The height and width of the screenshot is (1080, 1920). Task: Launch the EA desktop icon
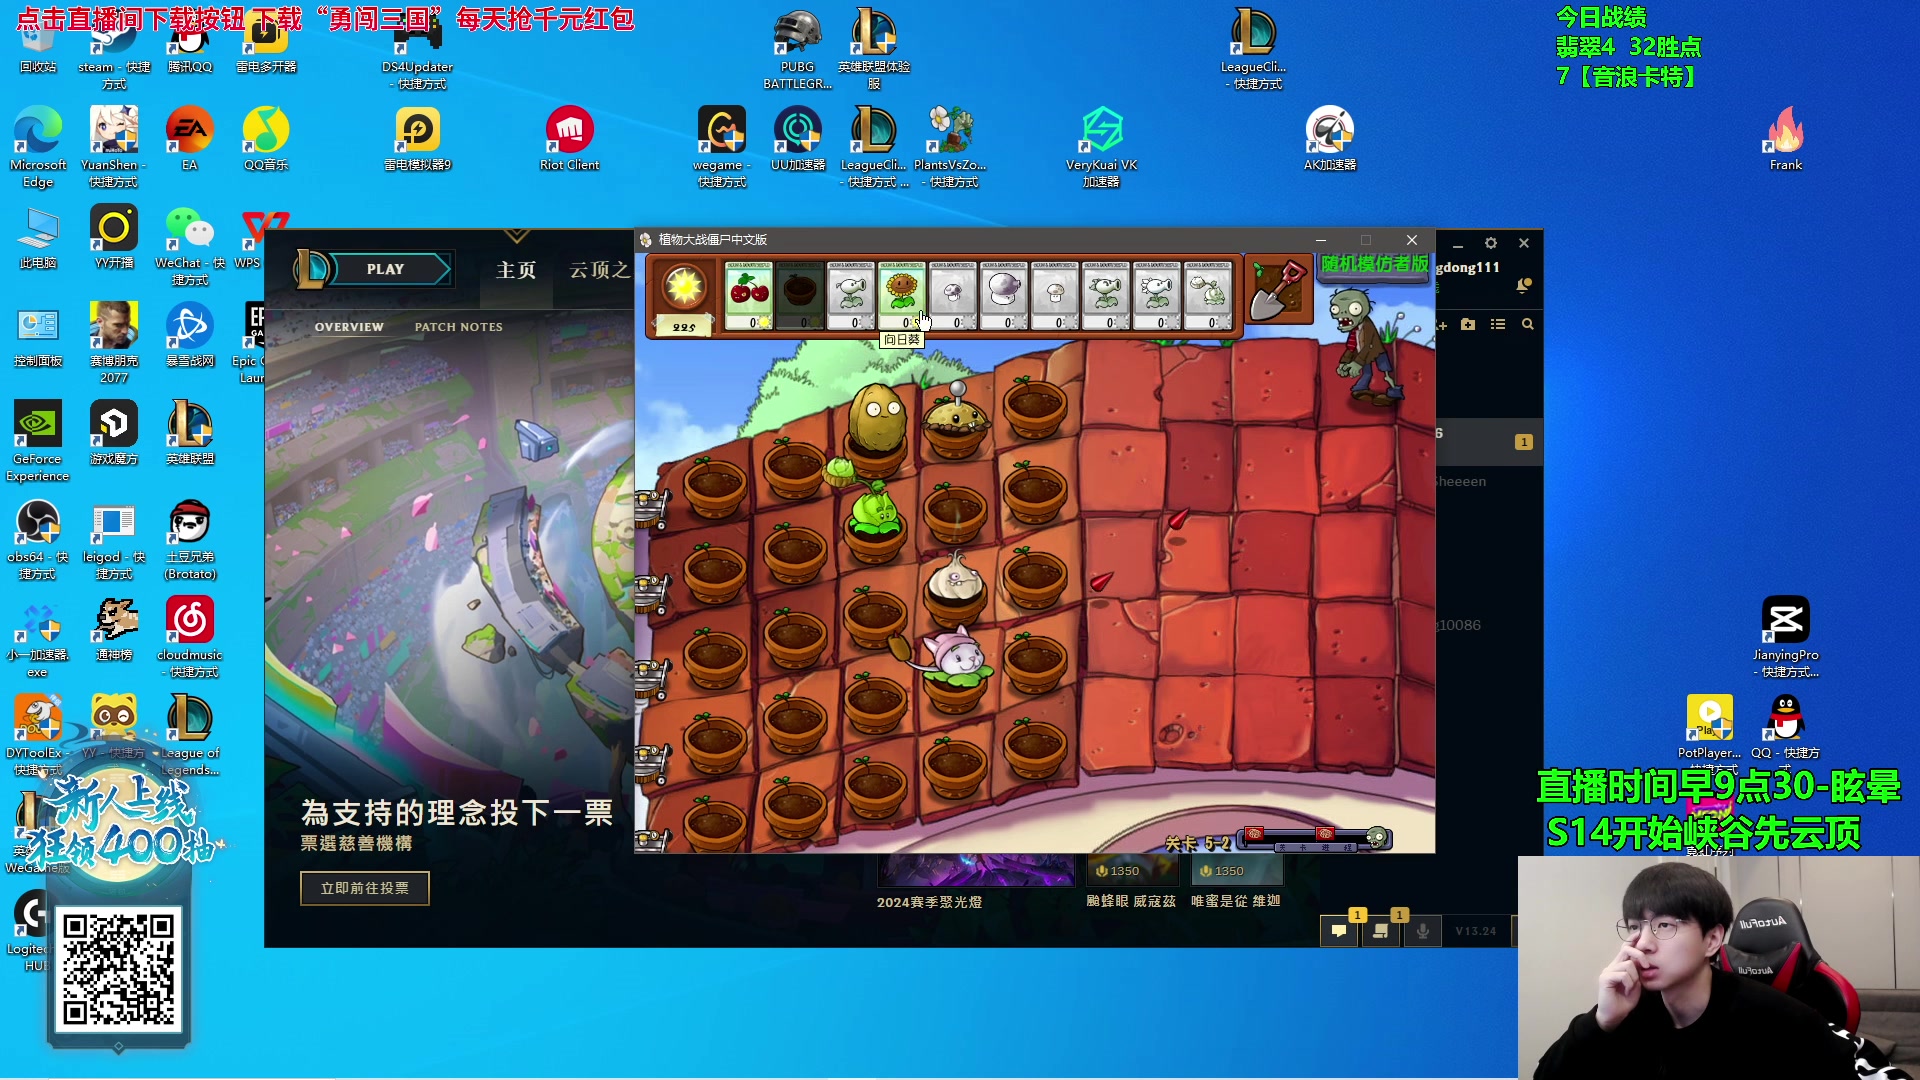[190, 138]
